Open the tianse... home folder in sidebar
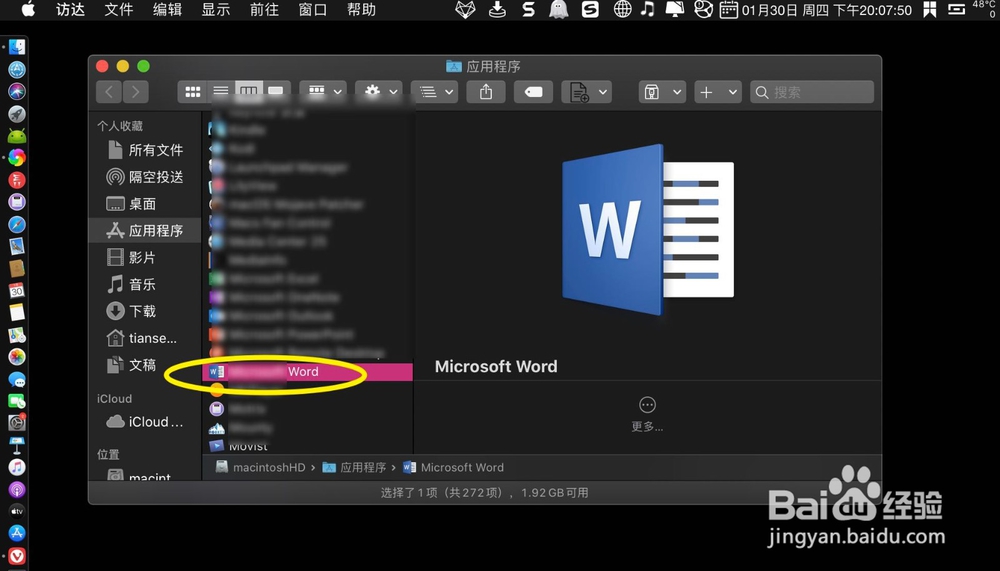This screenshot has width=1000, height=571. pos(145,337)
